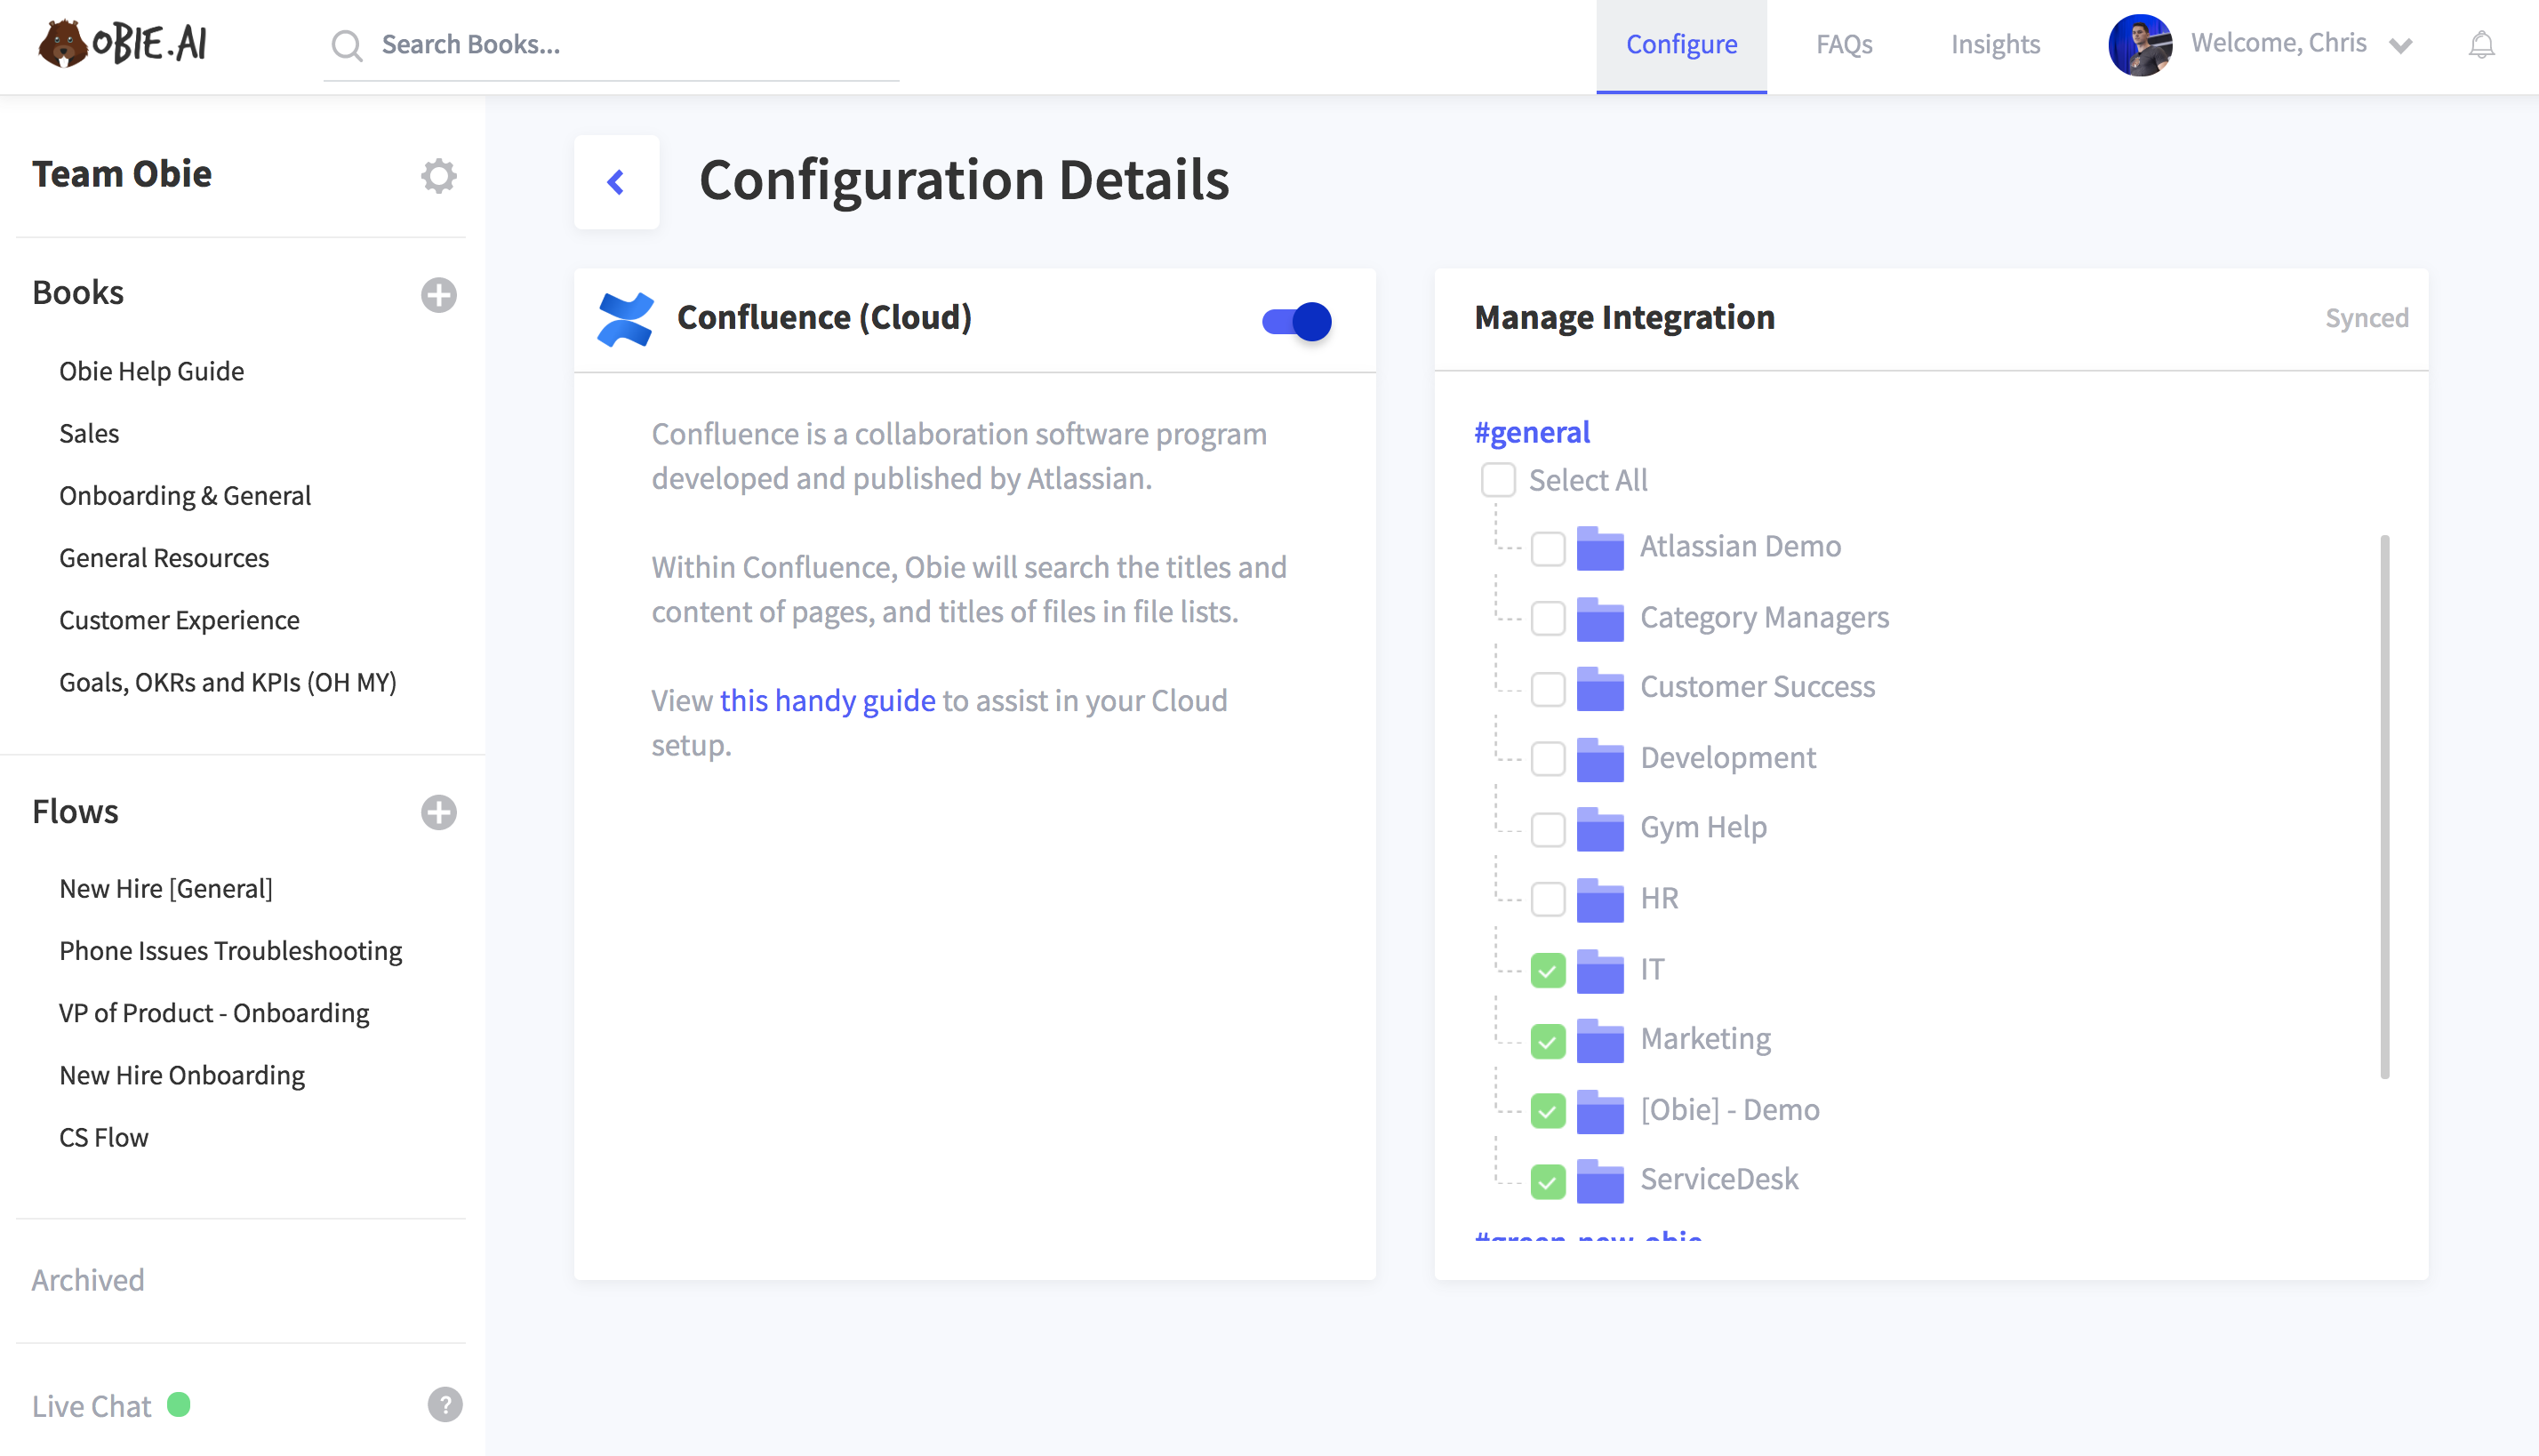Image resolution: width=2539 pixels, height=1456 pixels.
Task: Click the Gym Help folder name
Action: click(1703, 828)
